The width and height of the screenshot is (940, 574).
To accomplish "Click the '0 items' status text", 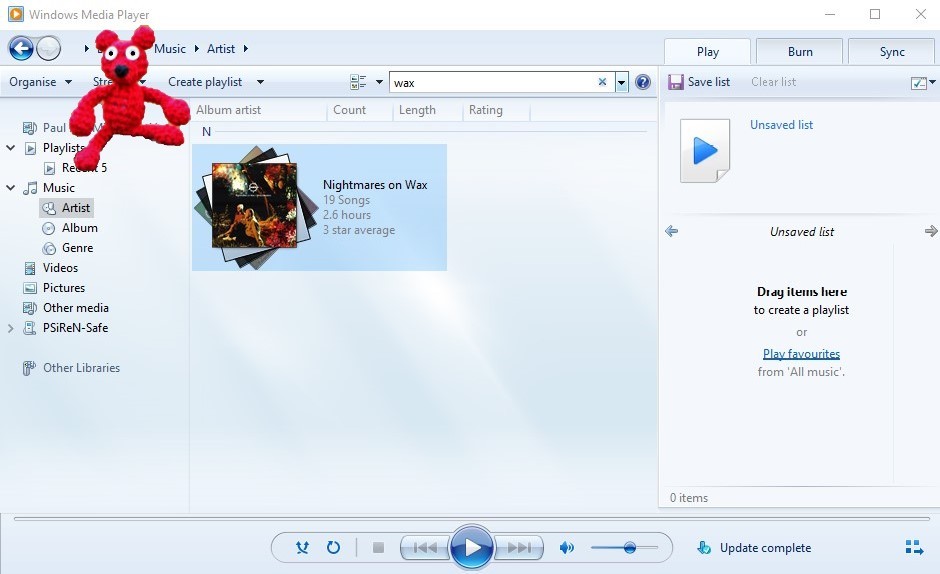I will [689, 498].
